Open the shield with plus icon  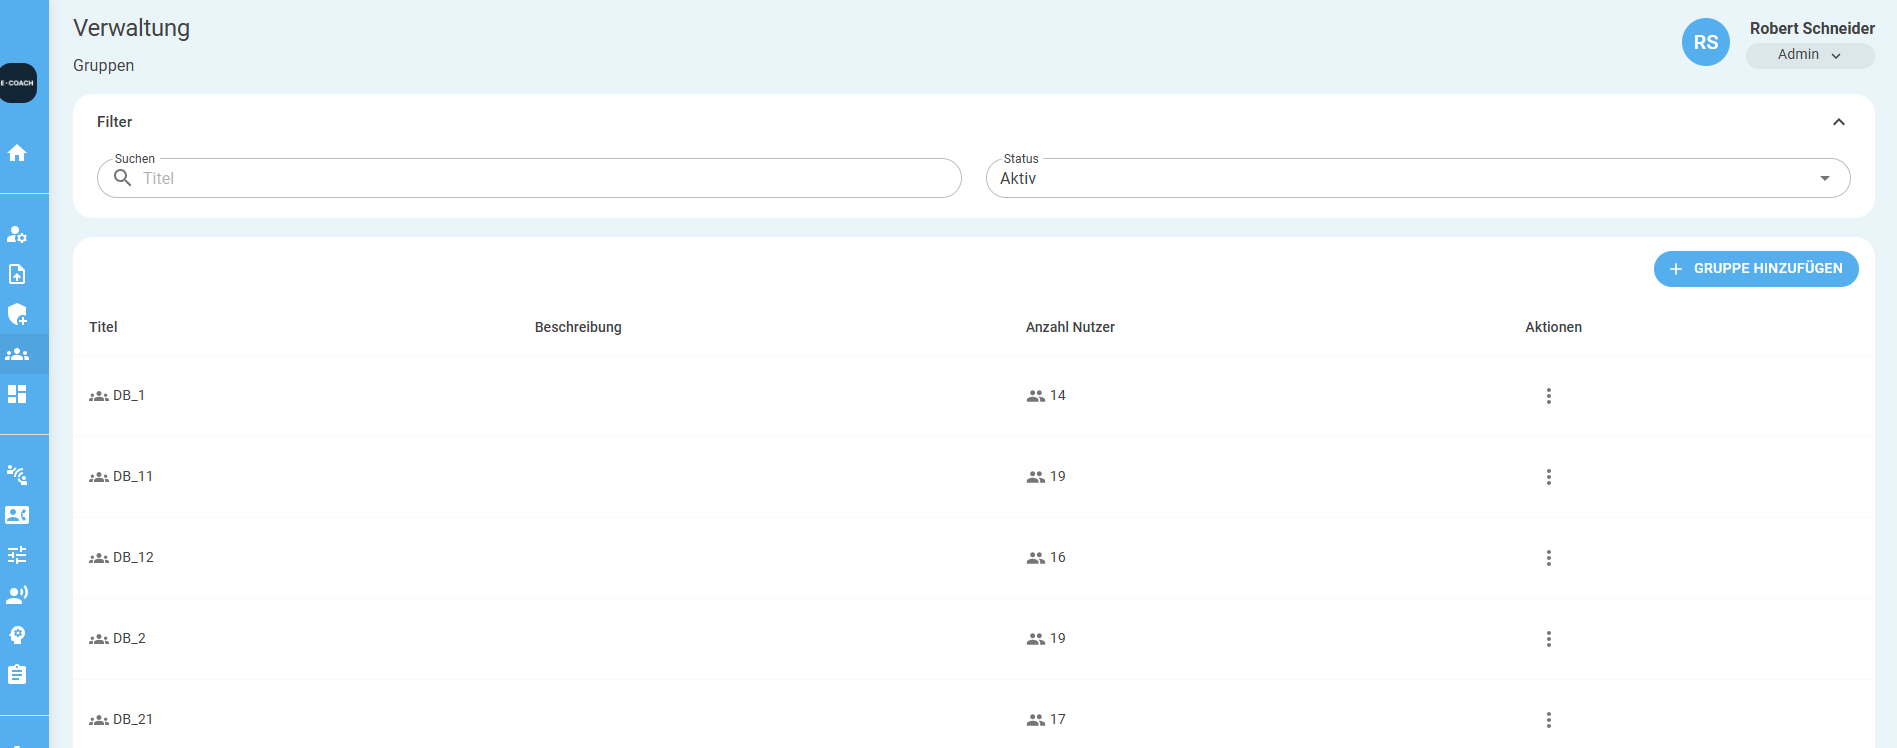(x=17, y=314)
